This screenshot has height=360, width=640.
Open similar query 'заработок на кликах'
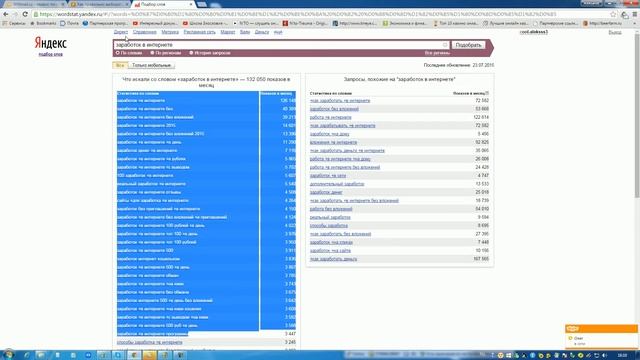(331, 242)
